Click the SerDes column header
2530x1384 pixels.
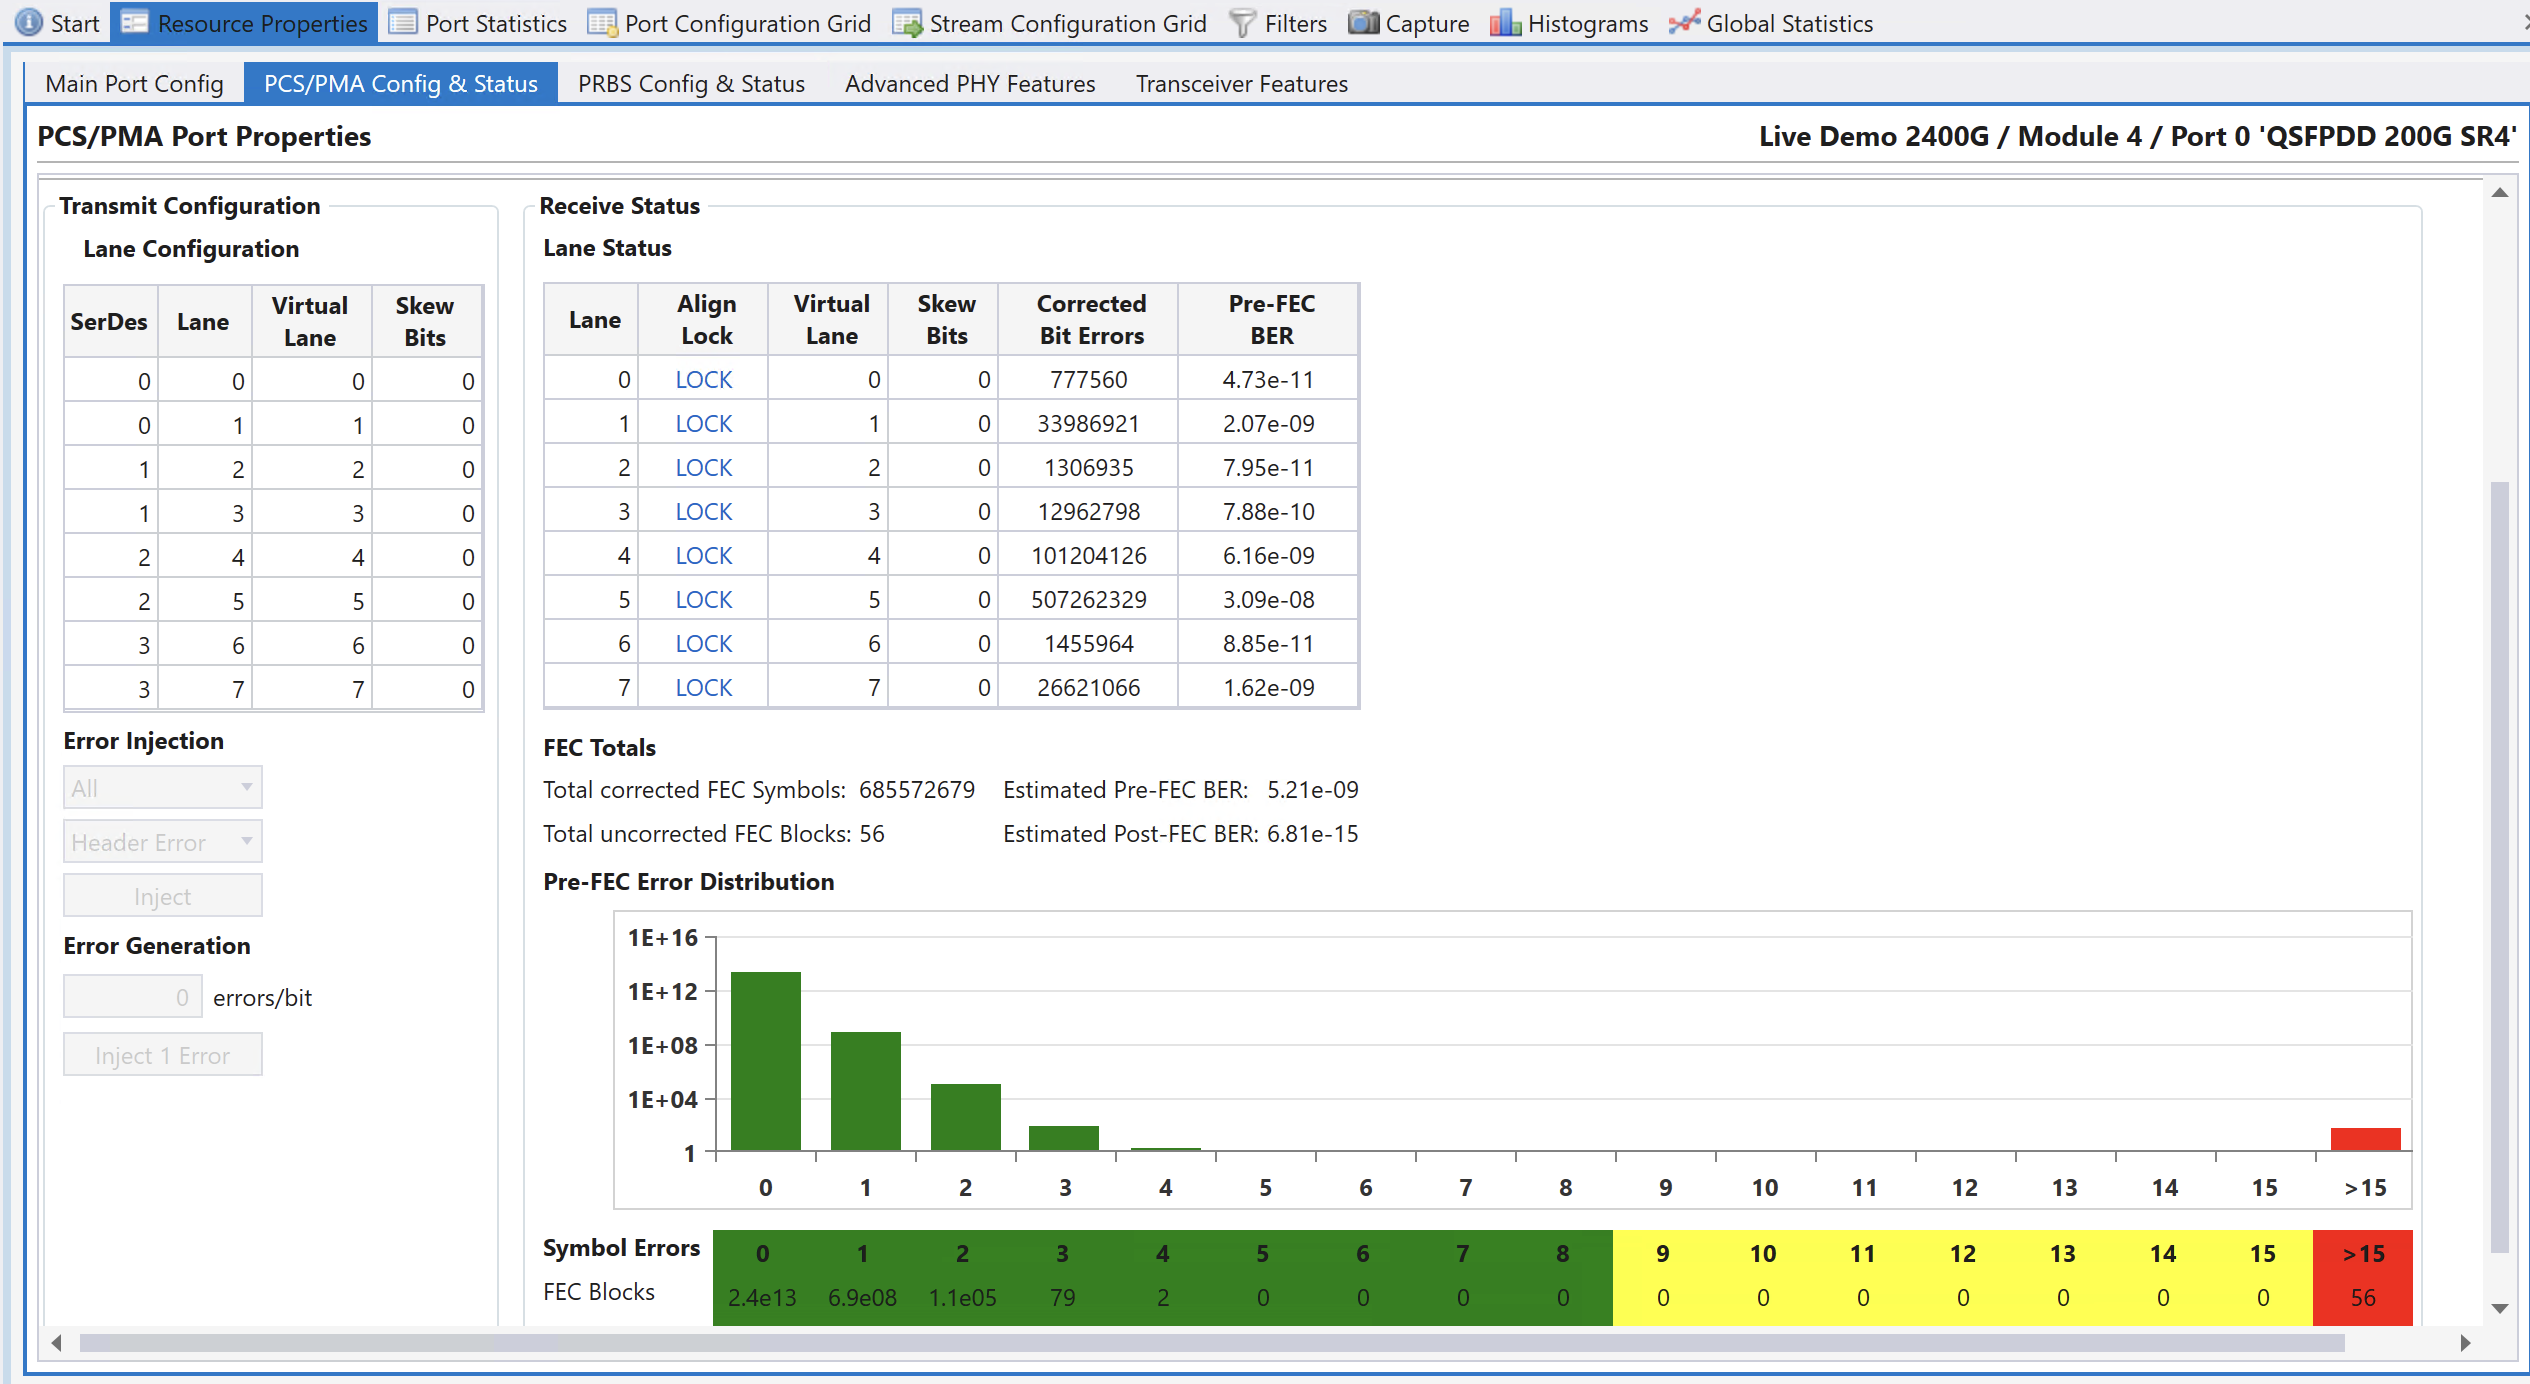[108, 321]
